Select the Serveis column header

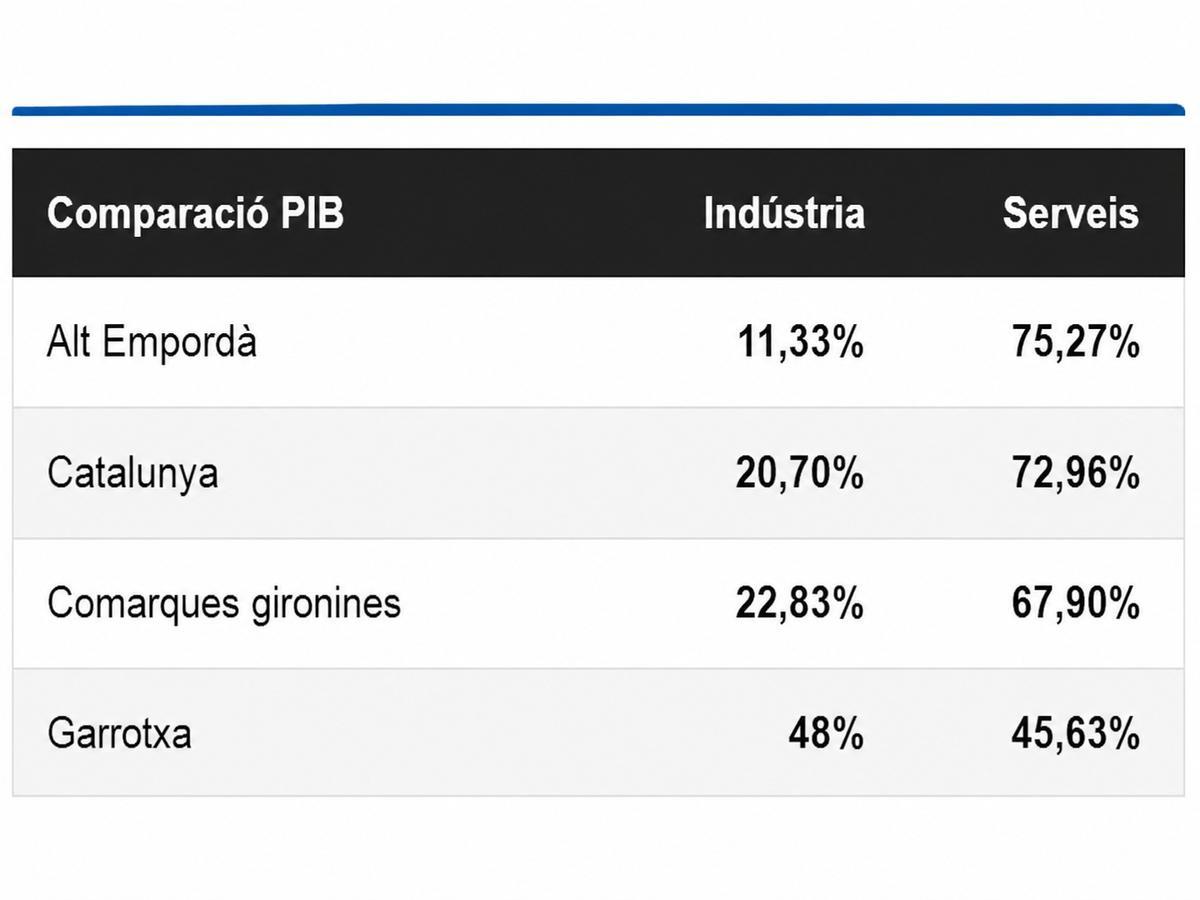click(1070, 213)
